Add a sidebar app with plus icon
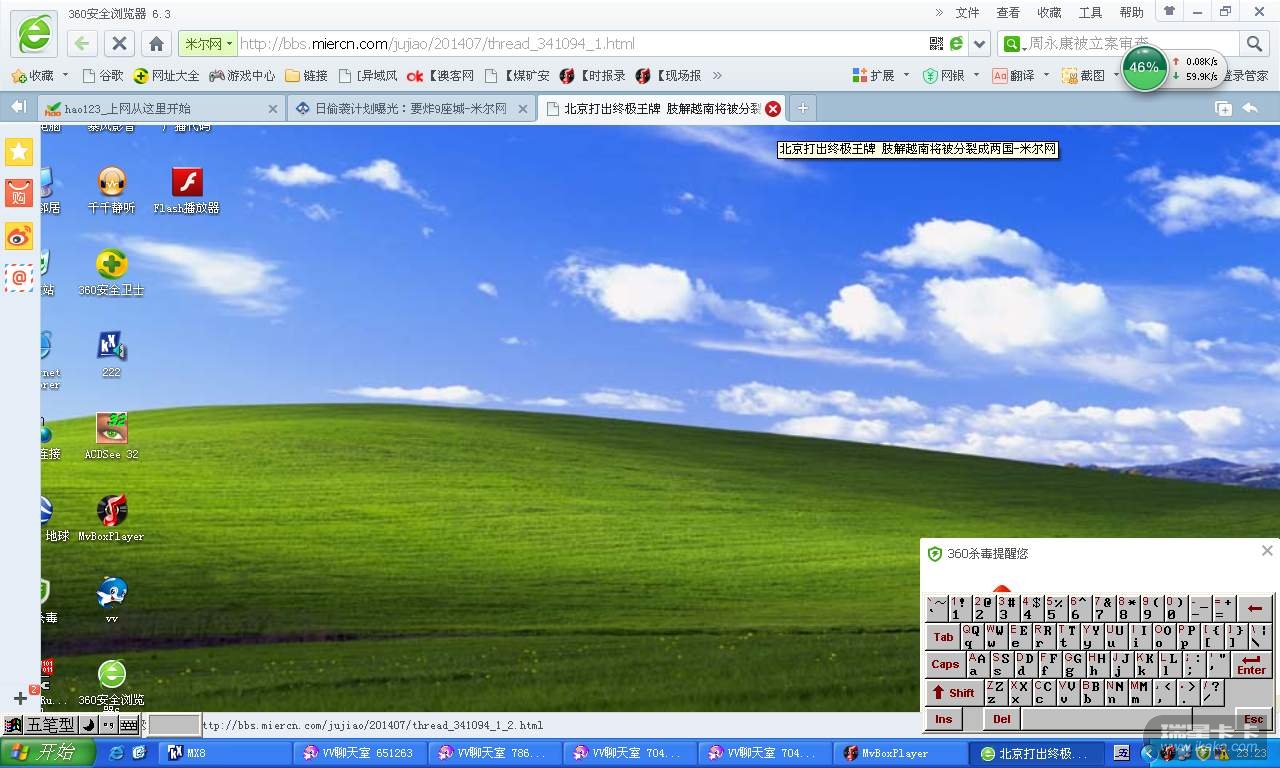The width and height of the screenshot is (1280, 768). pyautogui.click(x=19, y=698)
